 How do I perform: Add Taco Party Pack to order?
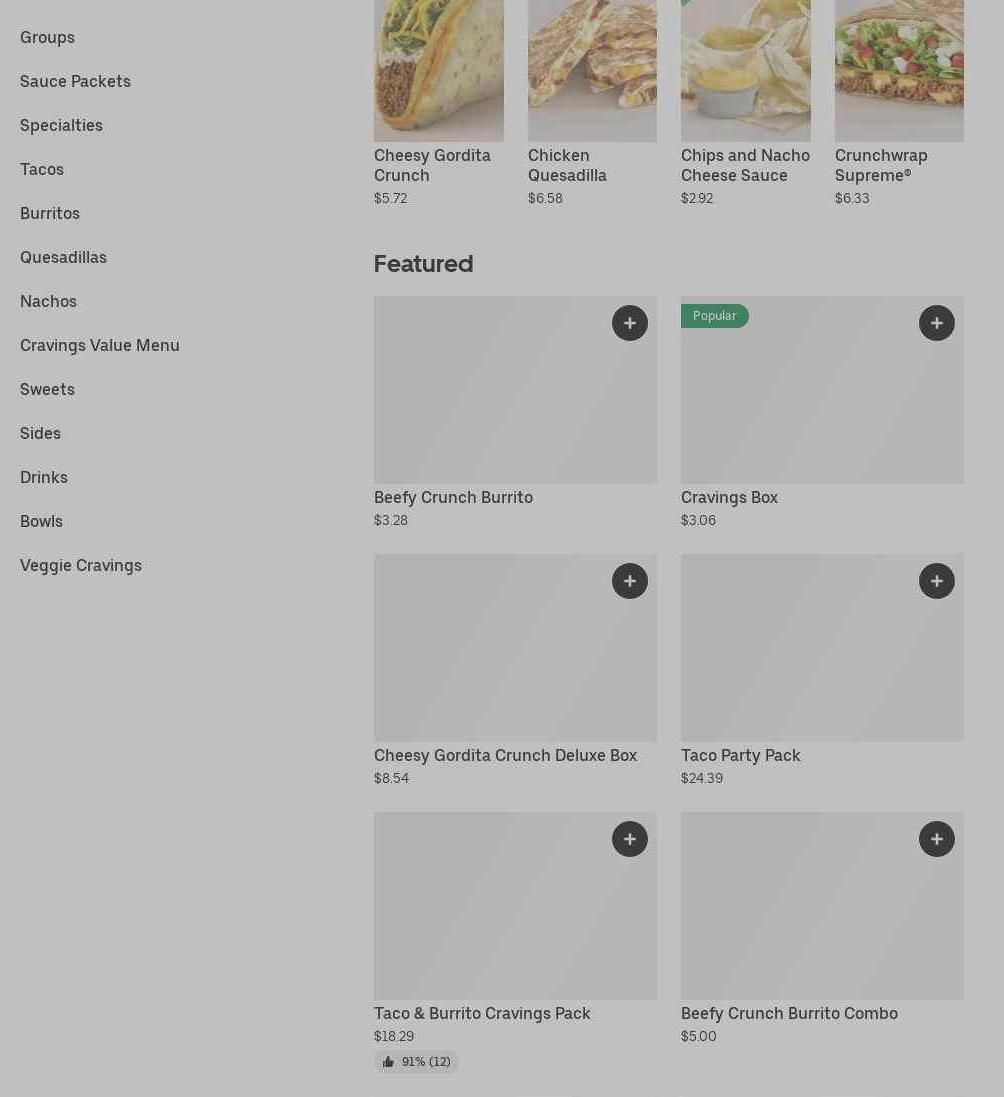936,581
